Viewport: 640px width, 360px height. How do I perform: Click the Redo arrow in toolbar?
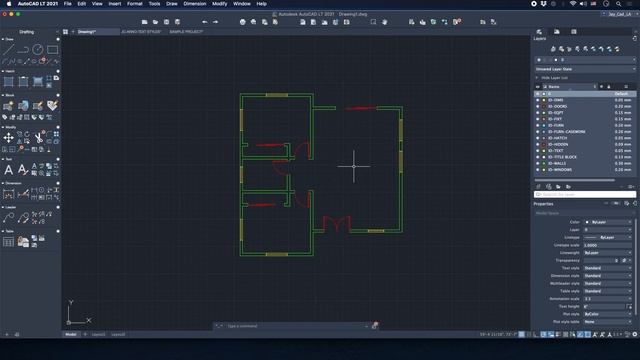216,22
